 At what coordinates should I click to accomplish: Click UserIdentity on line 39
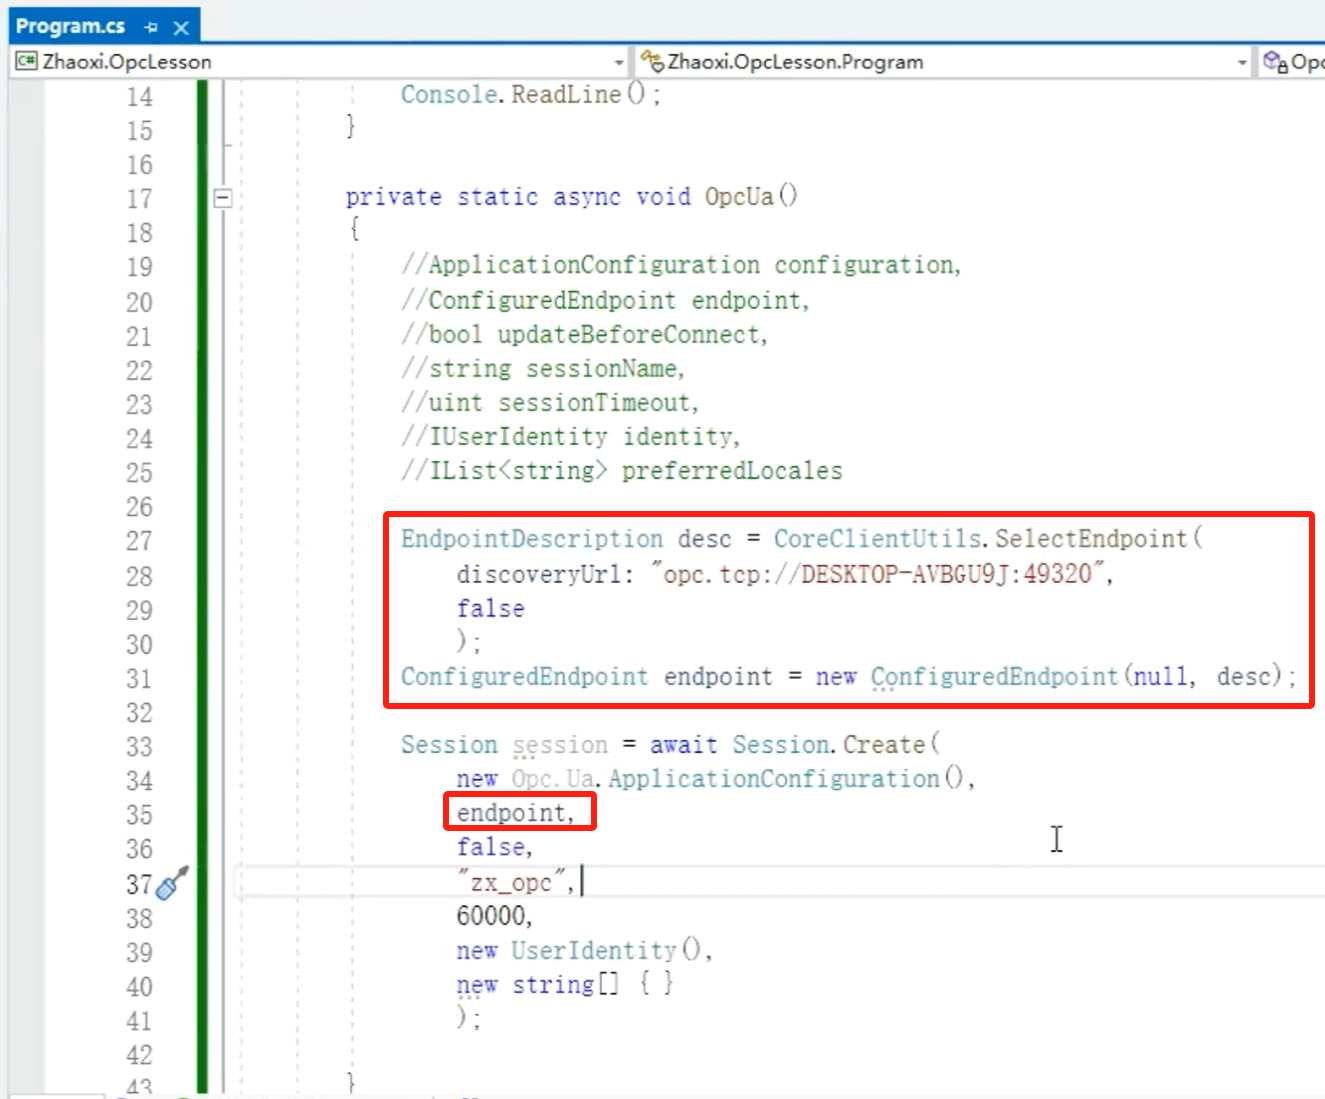pyautogui.click(x=594, y=950)
